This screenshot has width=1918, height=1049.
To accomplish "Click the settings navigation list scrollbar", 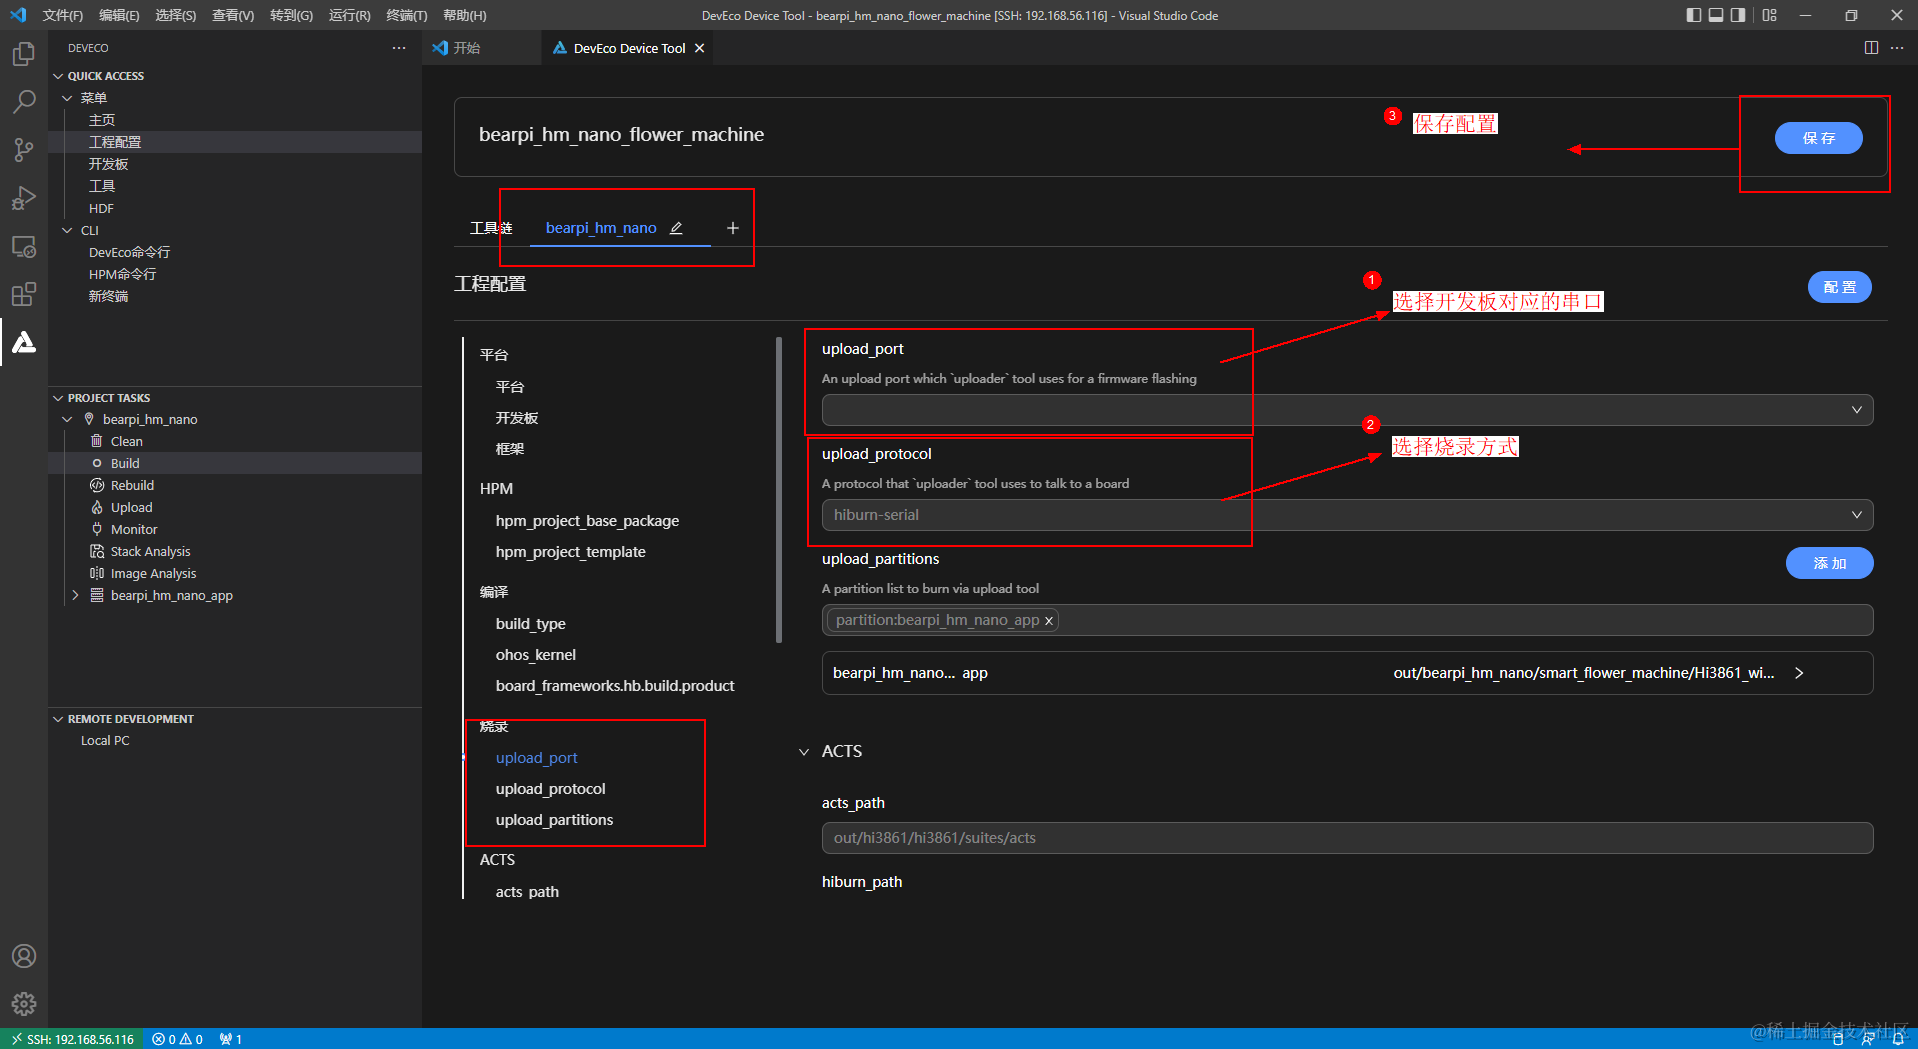I will coord(779,490).
